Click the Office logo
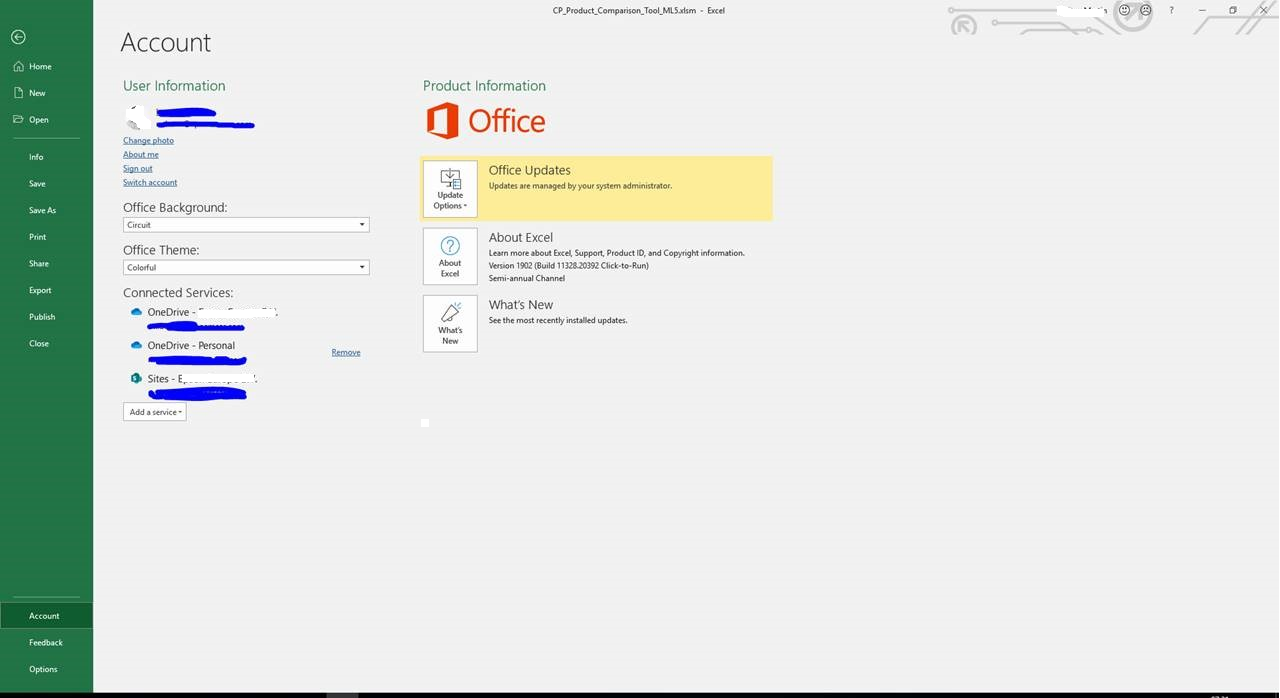This screenshot has width=1280, height=698. click(486, 121)
